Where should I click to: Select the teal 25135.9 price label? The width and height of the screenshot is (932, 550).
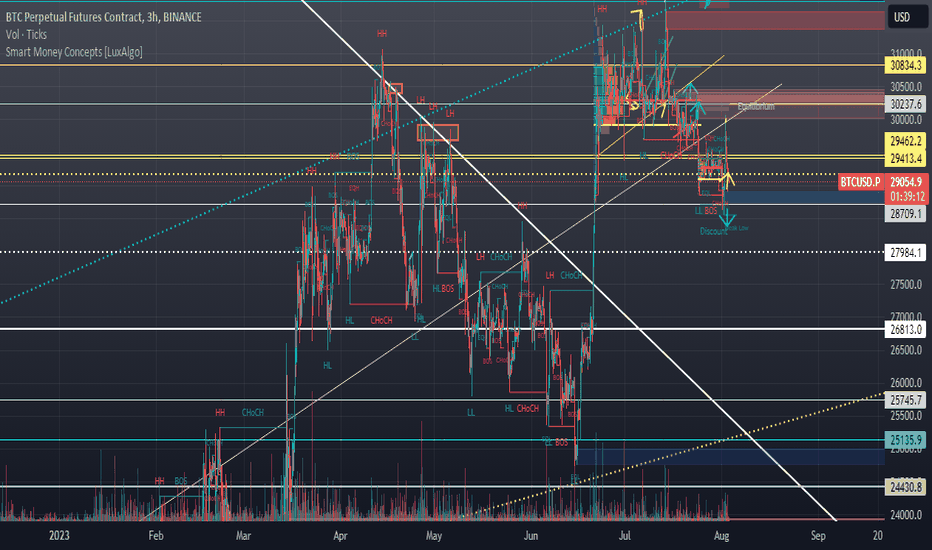coord(906,440)
